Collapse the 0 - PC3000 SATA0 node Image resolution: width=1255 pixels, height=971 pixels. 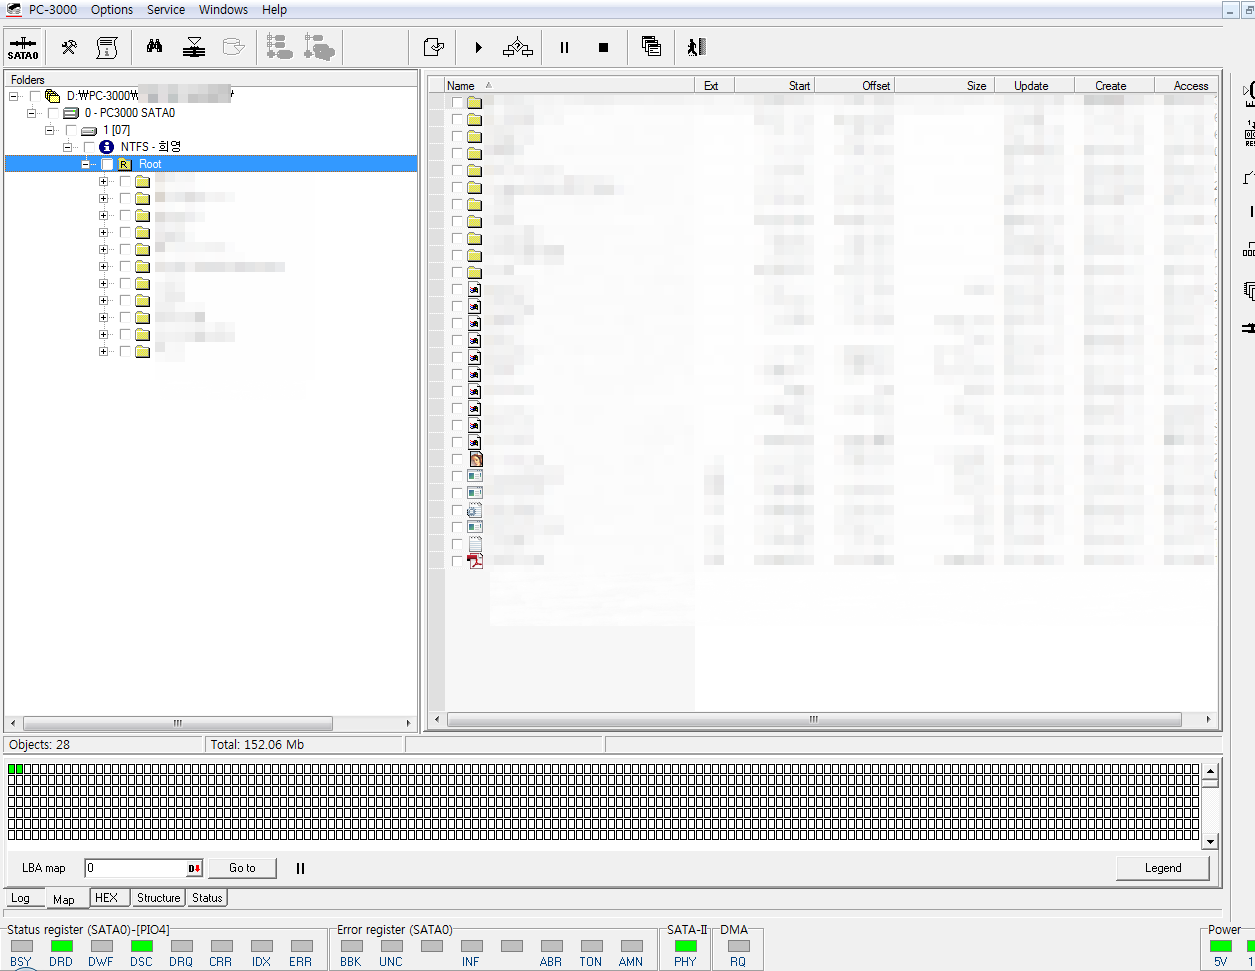click(x=32, y=113)
